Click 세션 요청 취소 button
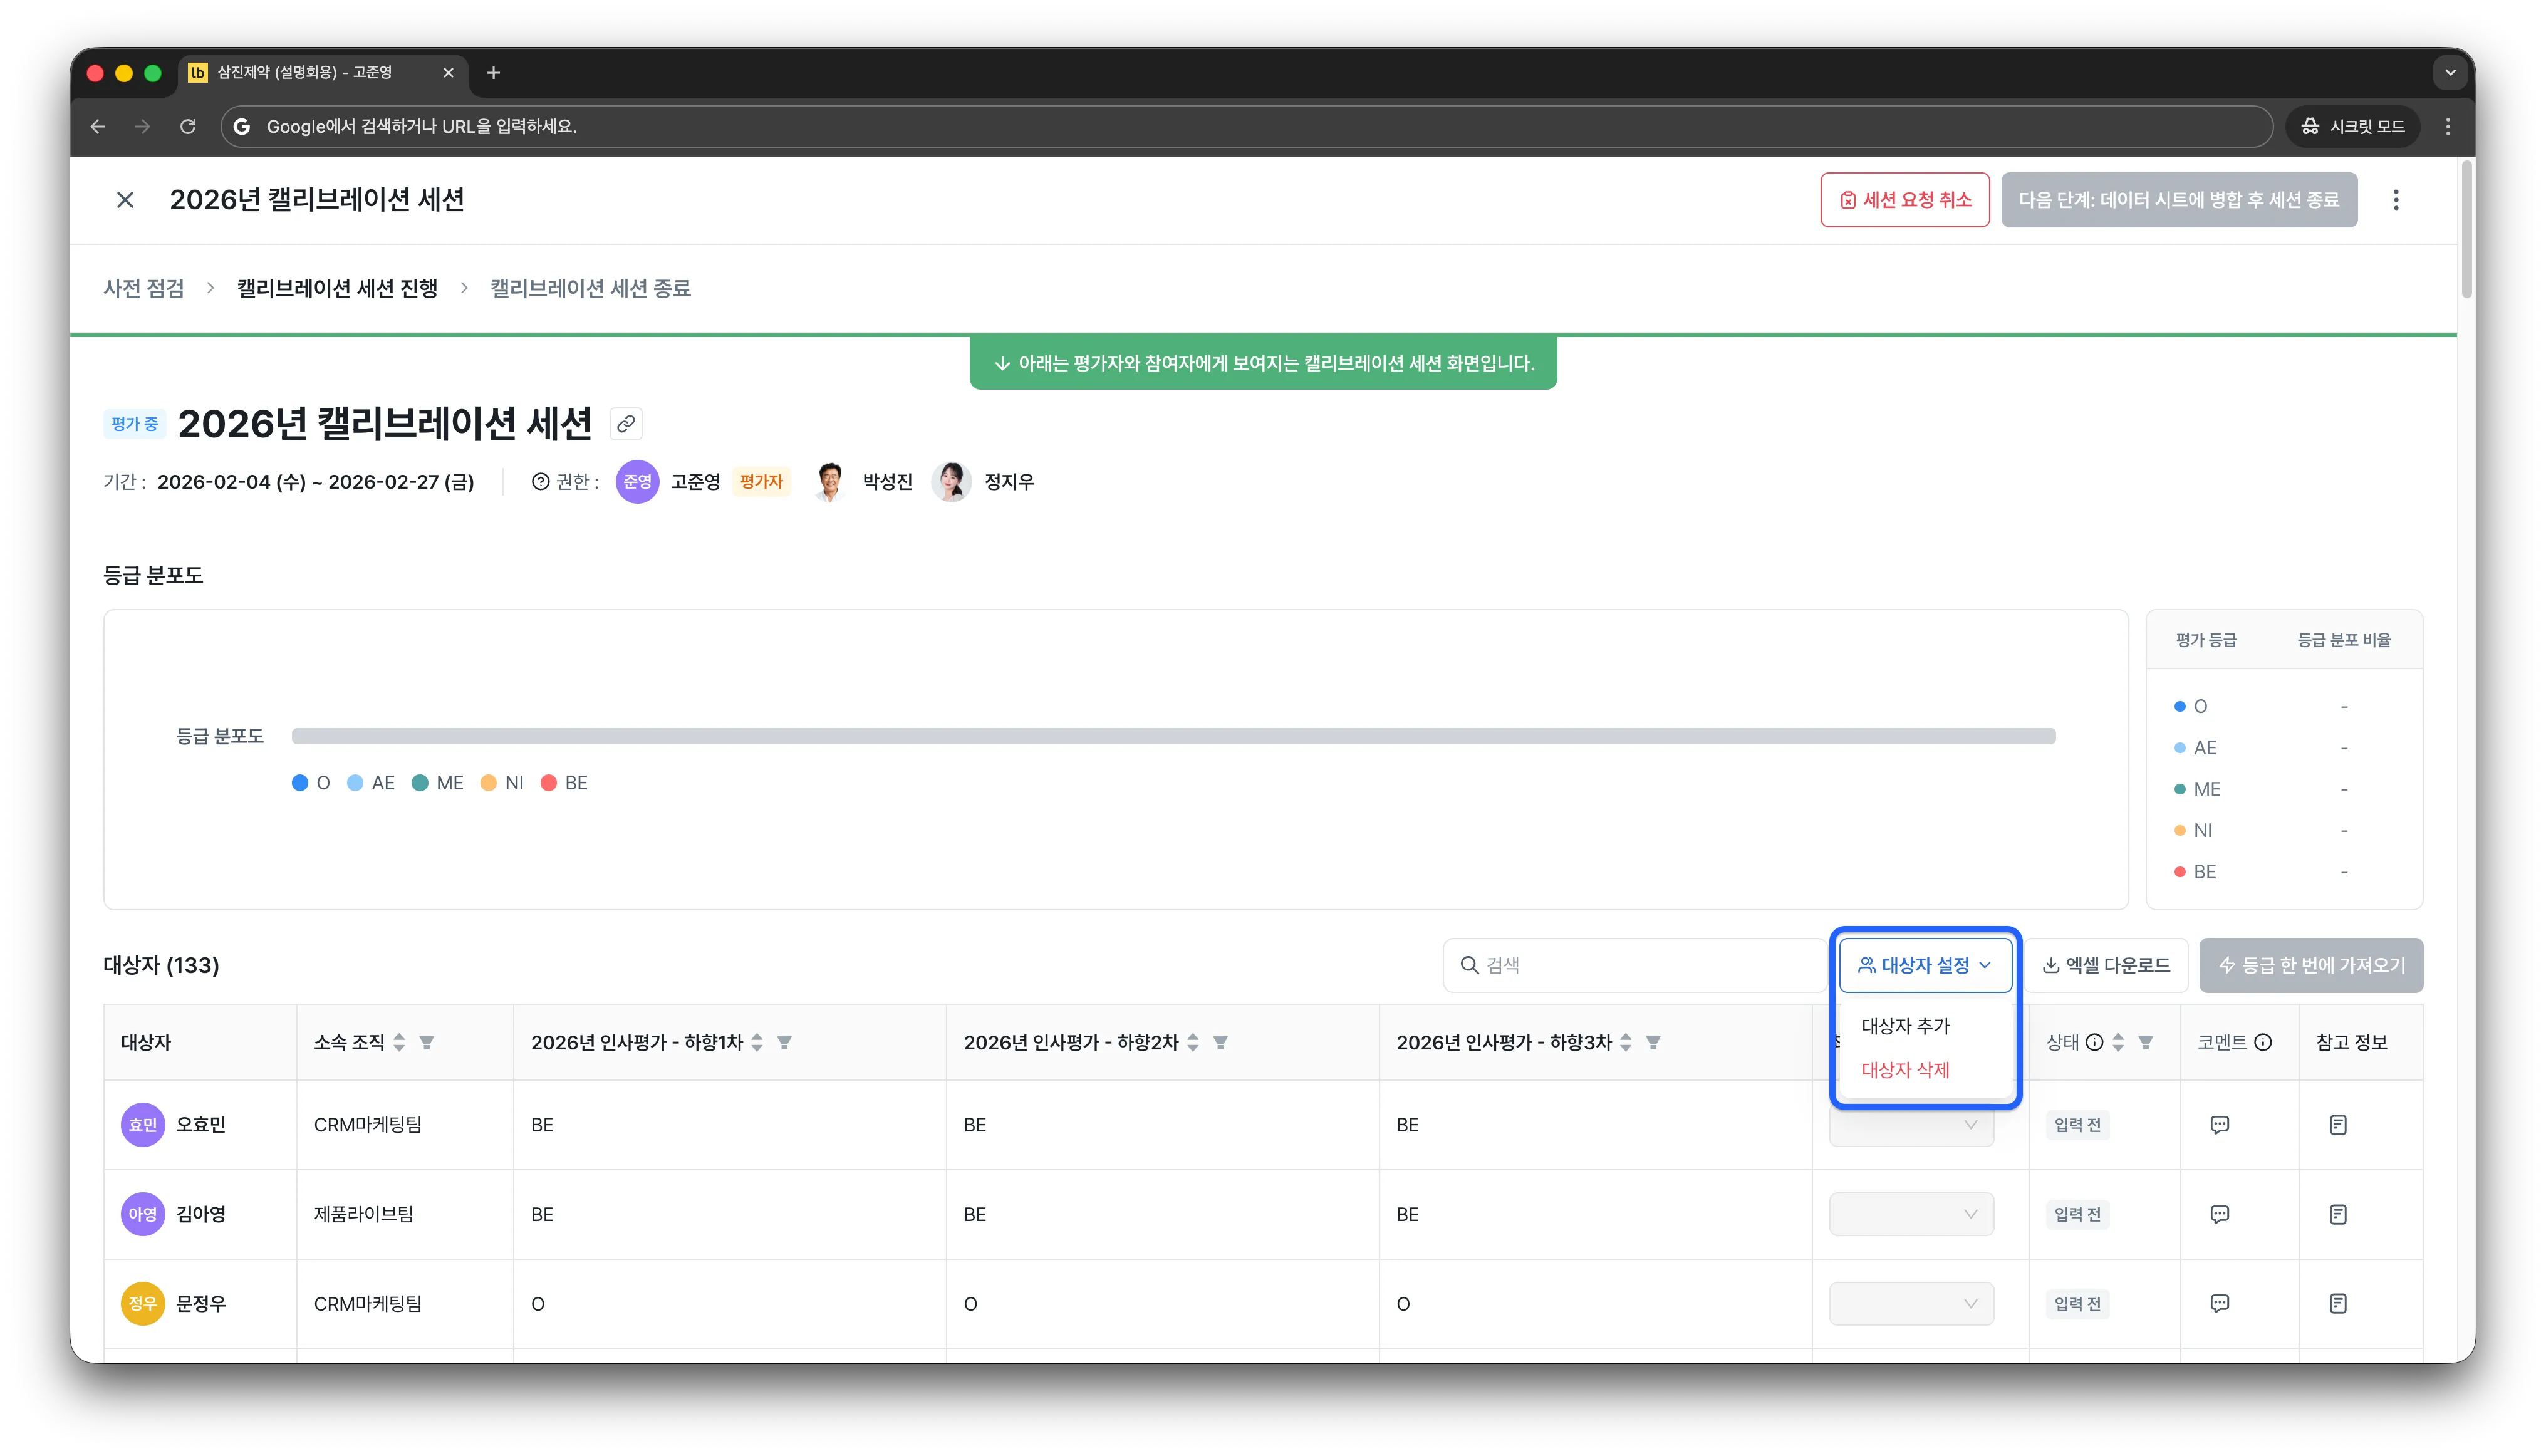This screenshot has height=1456, width=2546. (1904, 200)
